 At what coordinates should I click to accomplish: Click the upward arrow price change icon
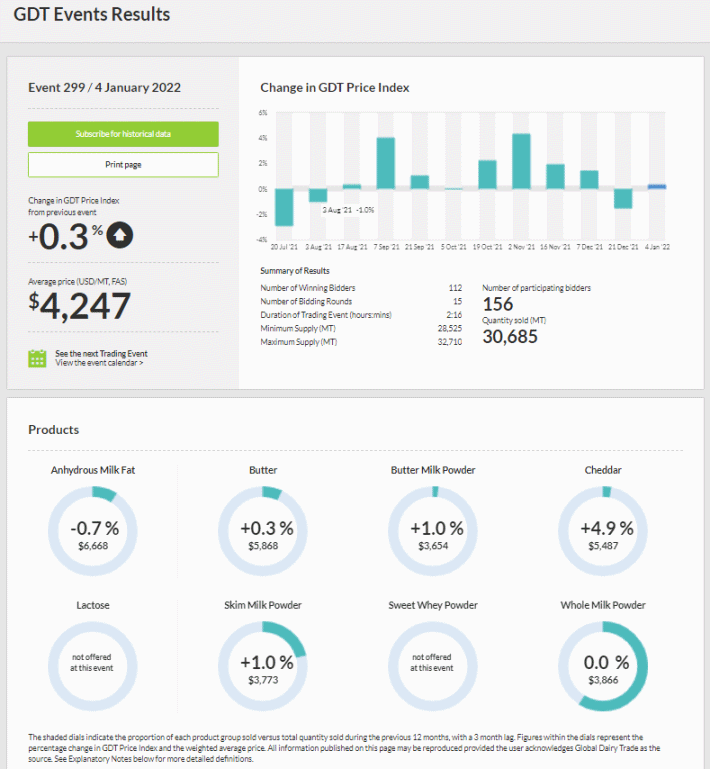click(x=120, y=235)
